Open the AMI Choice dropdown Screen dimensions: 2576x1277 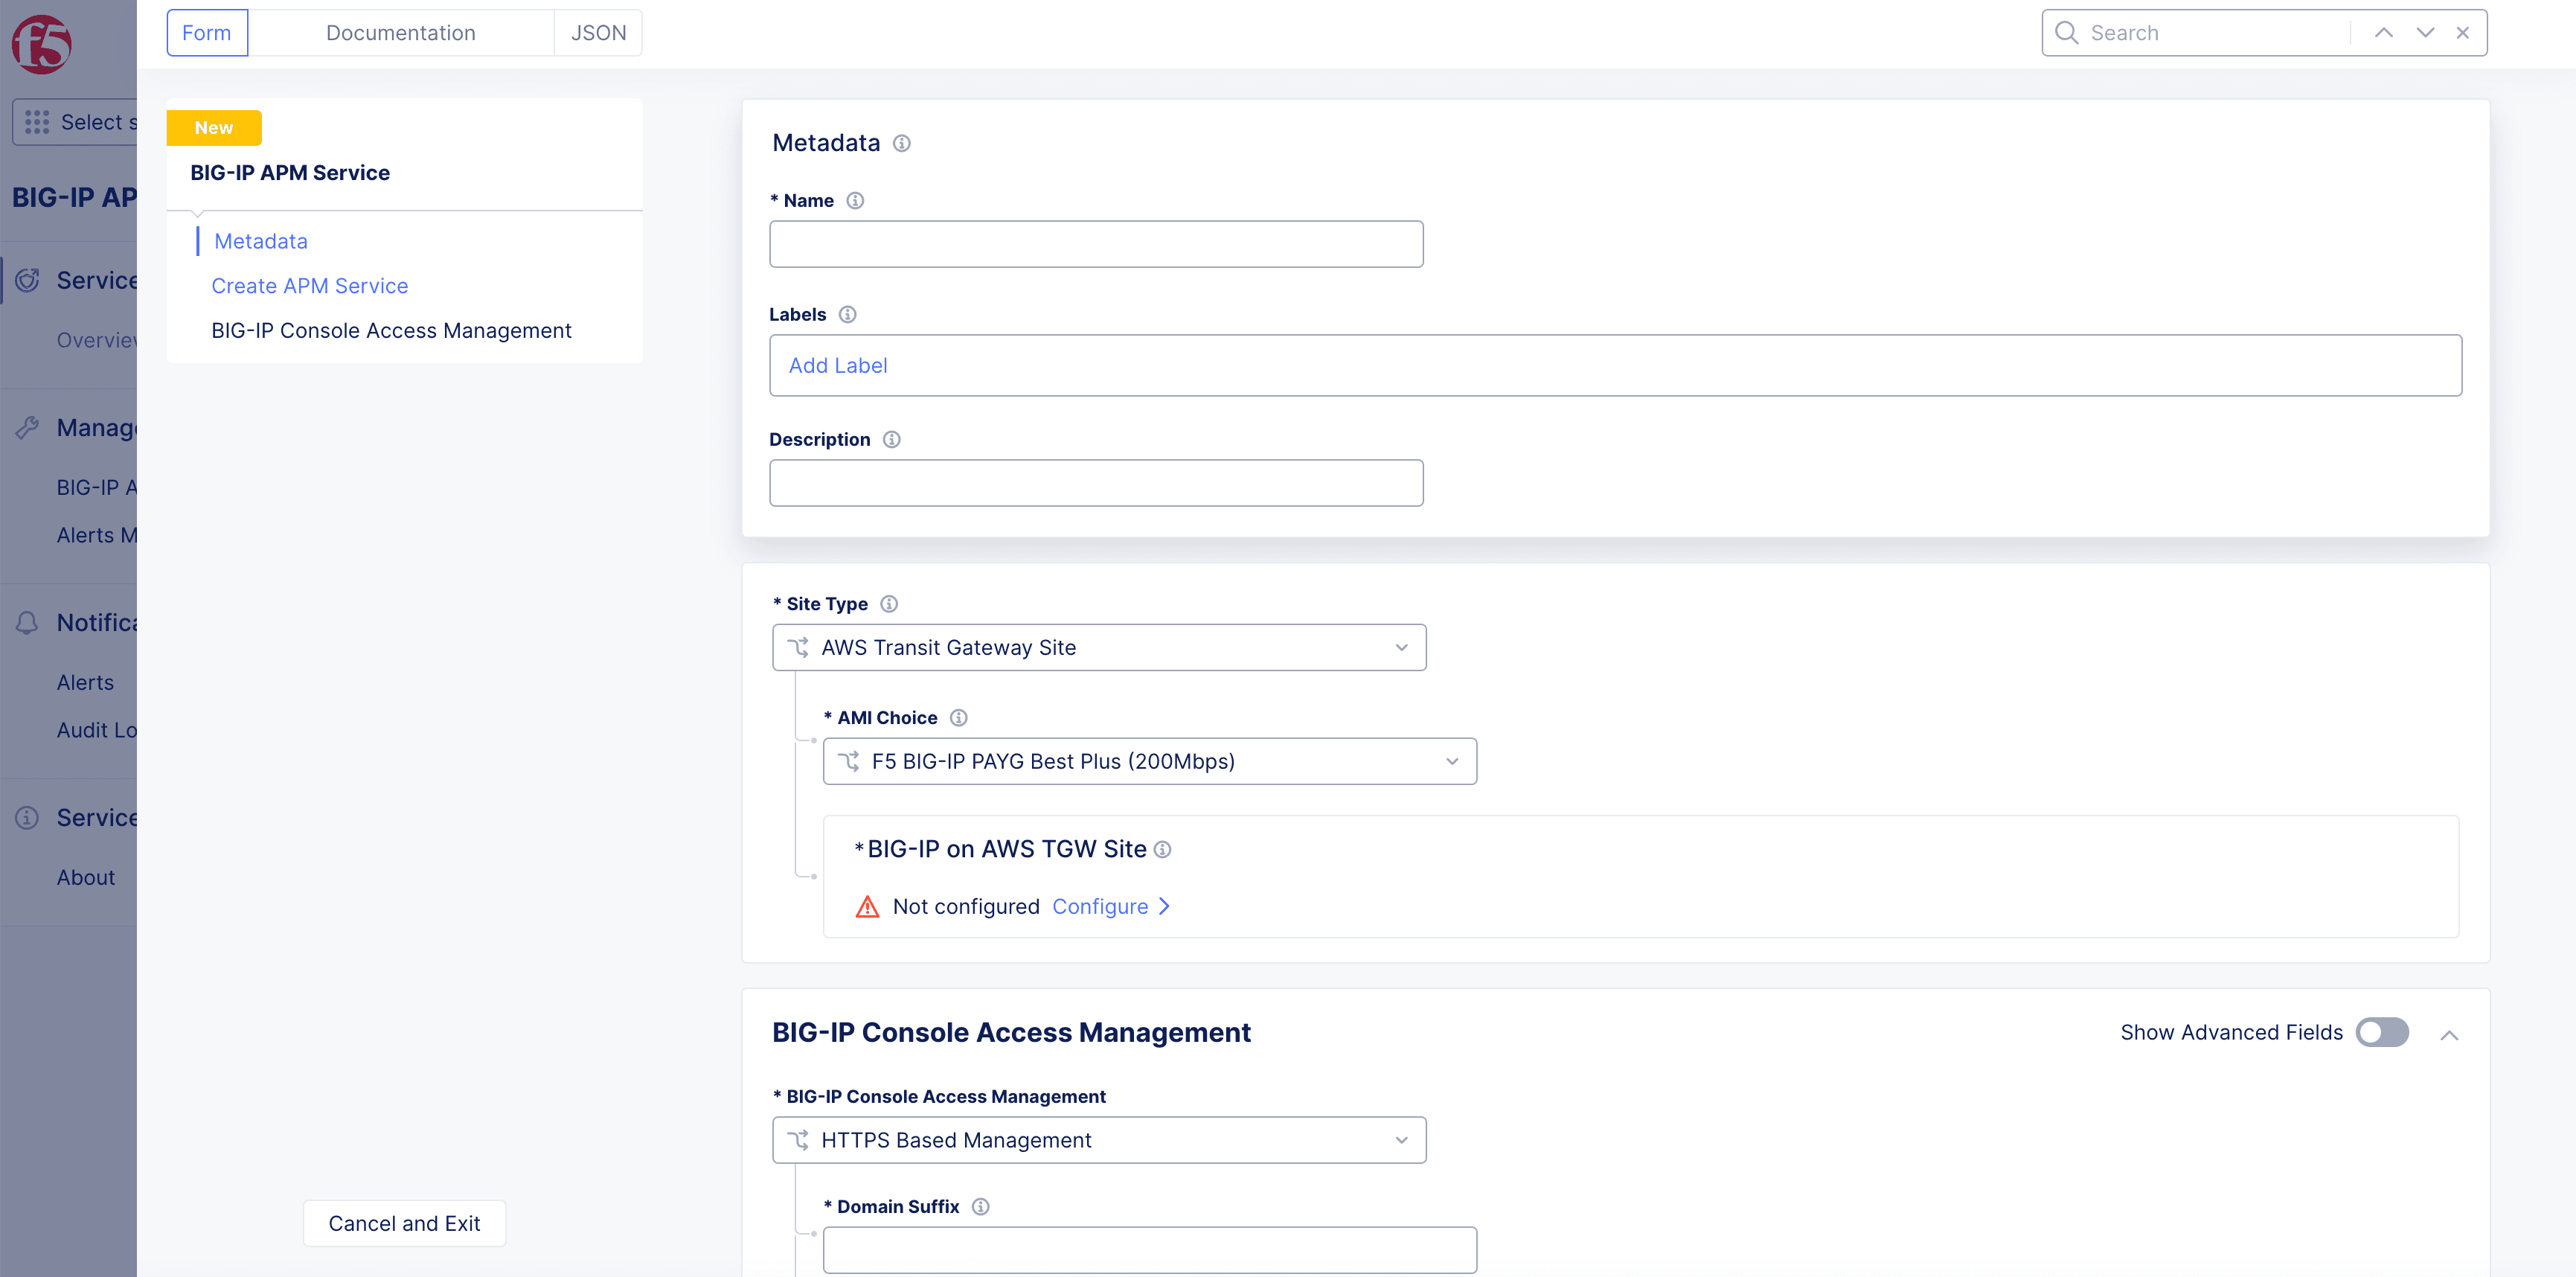[x=1150, y=761]
